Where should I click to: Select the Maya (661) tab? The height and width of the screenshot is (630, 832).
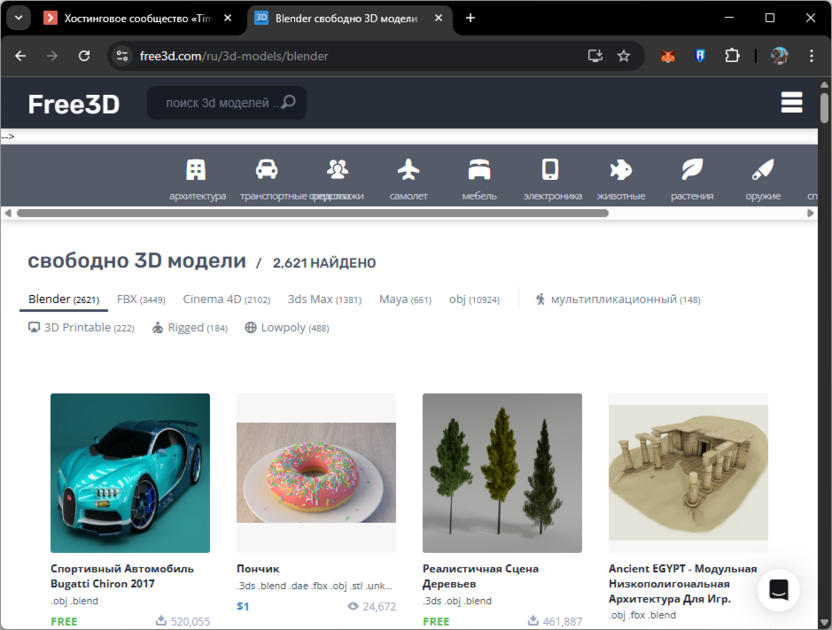[405, 299]
